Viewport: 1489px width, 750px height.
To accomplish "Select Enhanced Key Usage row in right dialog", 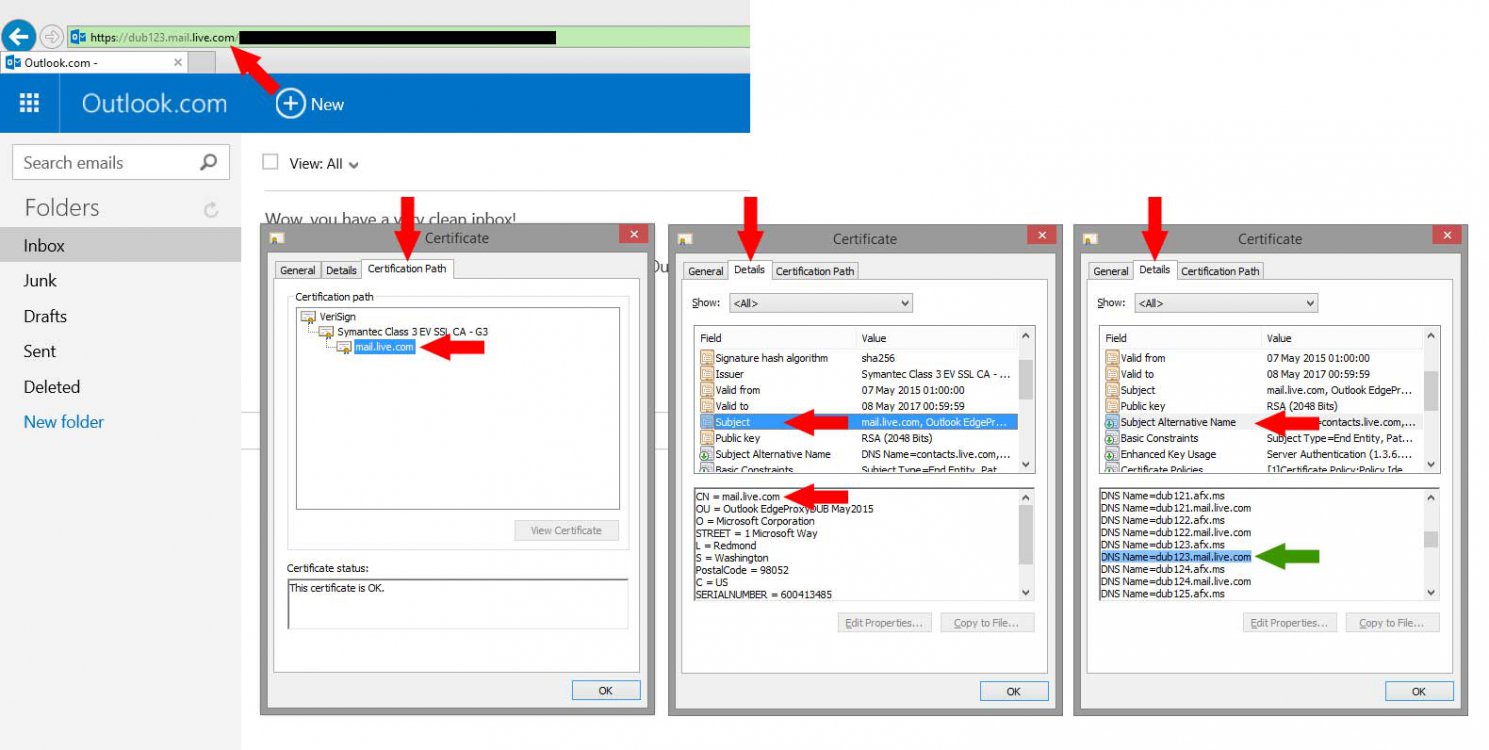I will (x=1262, y=454).
